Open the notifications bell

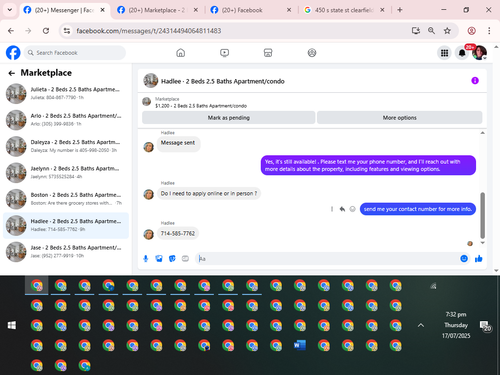tap(462, 53)
